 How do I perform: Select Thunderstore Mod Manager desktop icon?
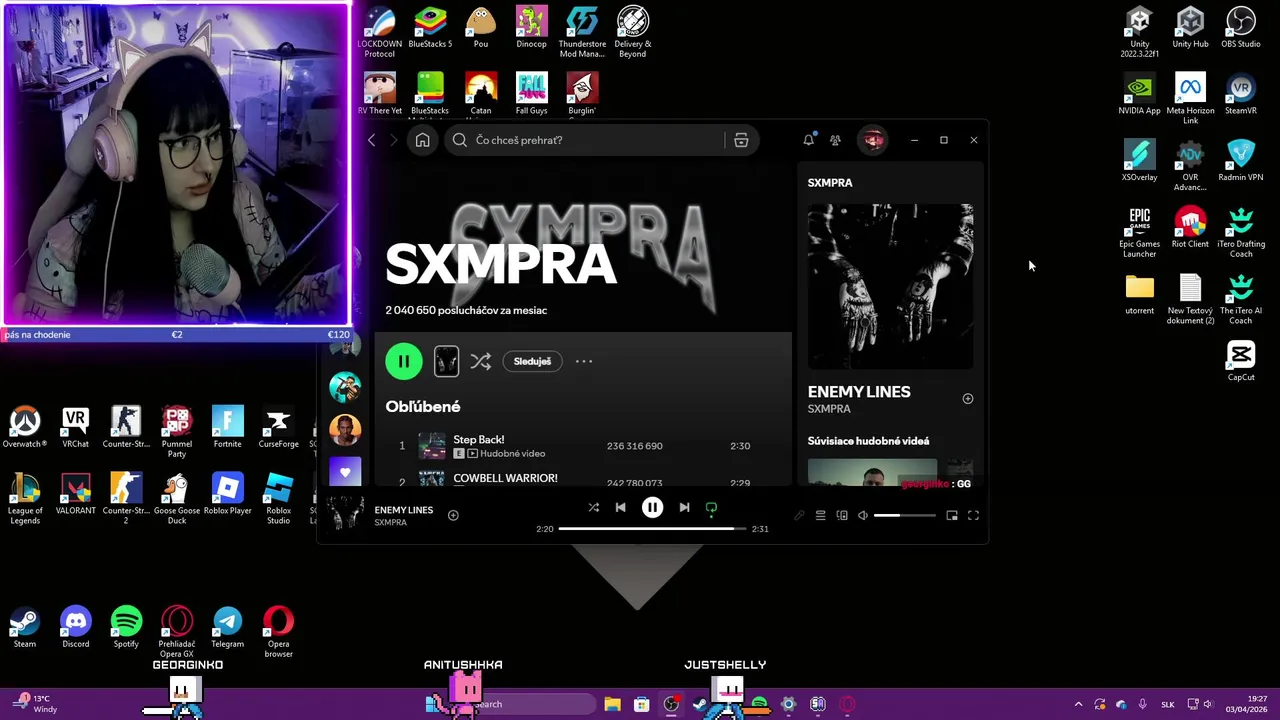tap(582, 33)
